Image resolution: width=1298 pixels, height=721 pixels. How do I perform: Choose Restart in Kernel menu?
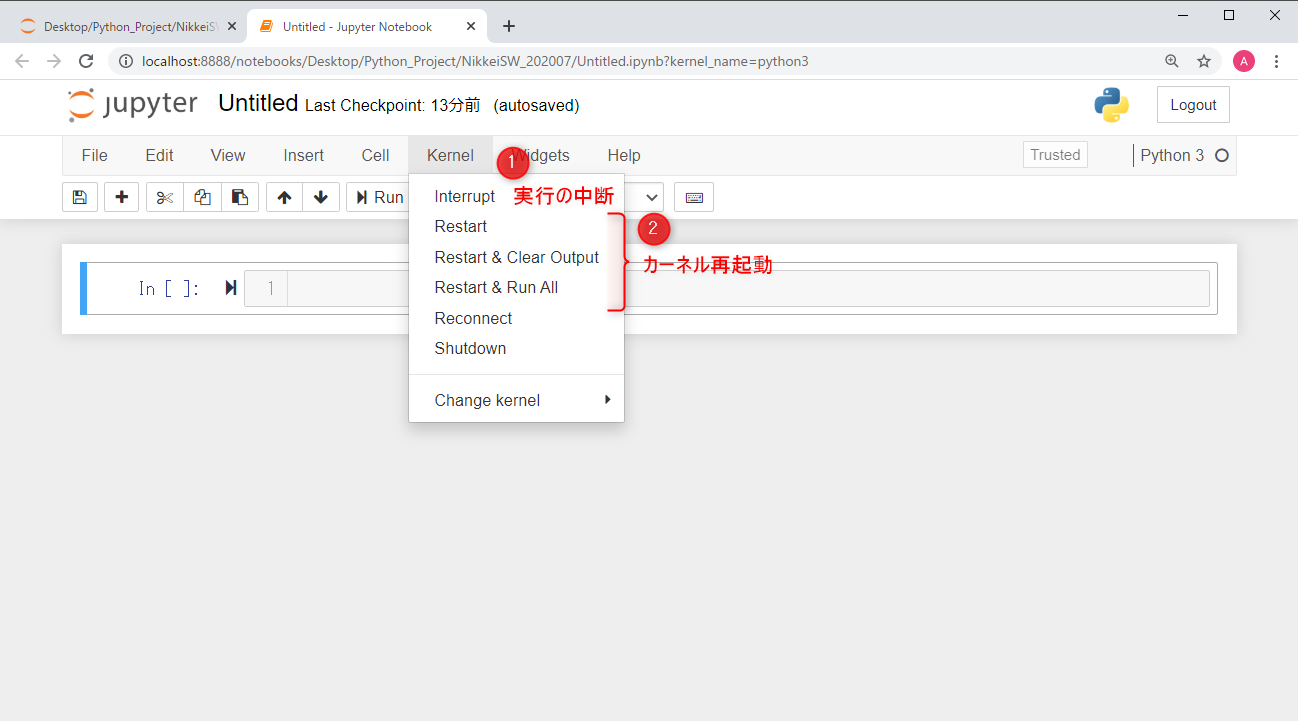point(516,227)
